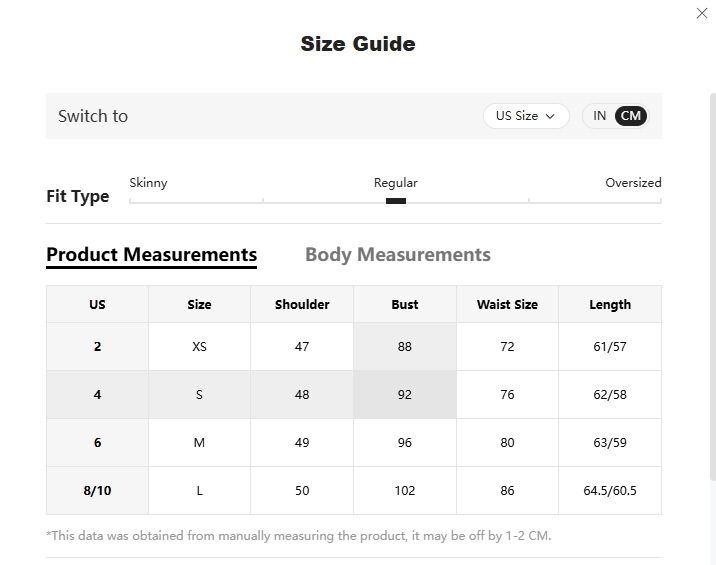This screenshot has width=716, height=565.
Task: Click shoulder value 47
Action: [x=302, y=347]
